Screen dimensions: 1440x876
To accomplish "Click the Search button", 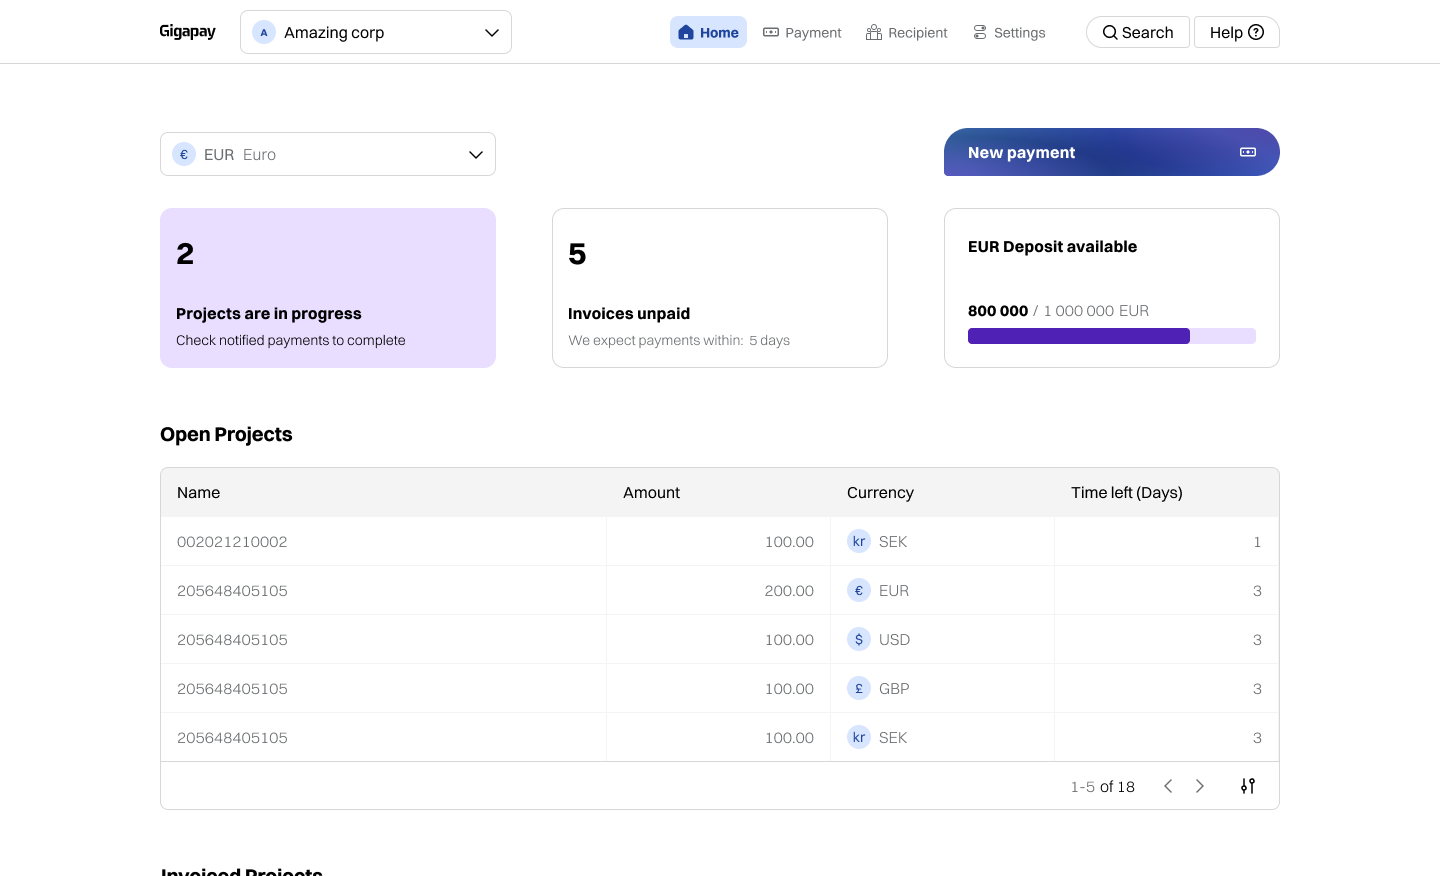I will tap(1137, 32).
